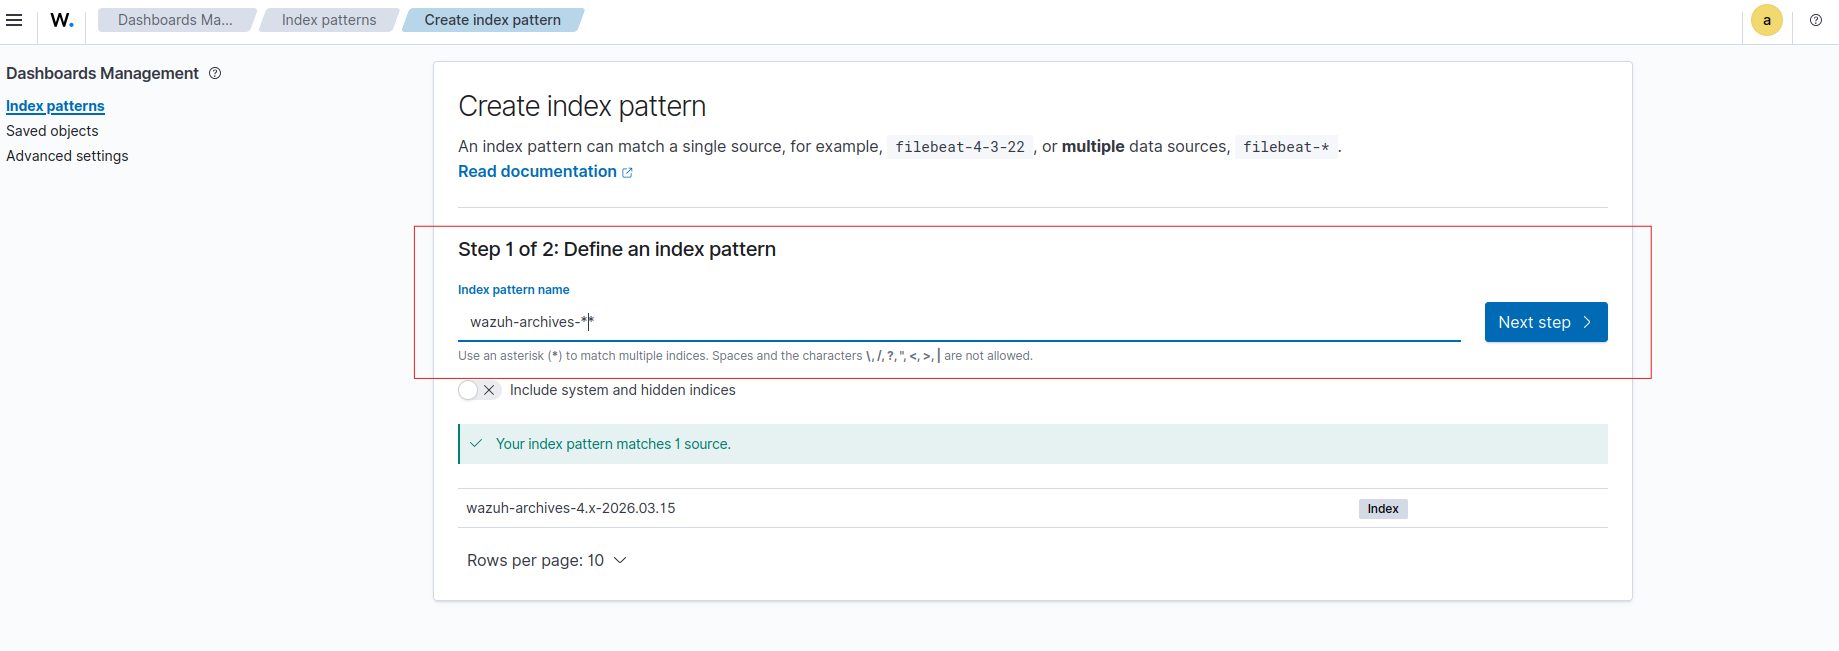Click the arrow icon on Next step

pos(1587,322)
